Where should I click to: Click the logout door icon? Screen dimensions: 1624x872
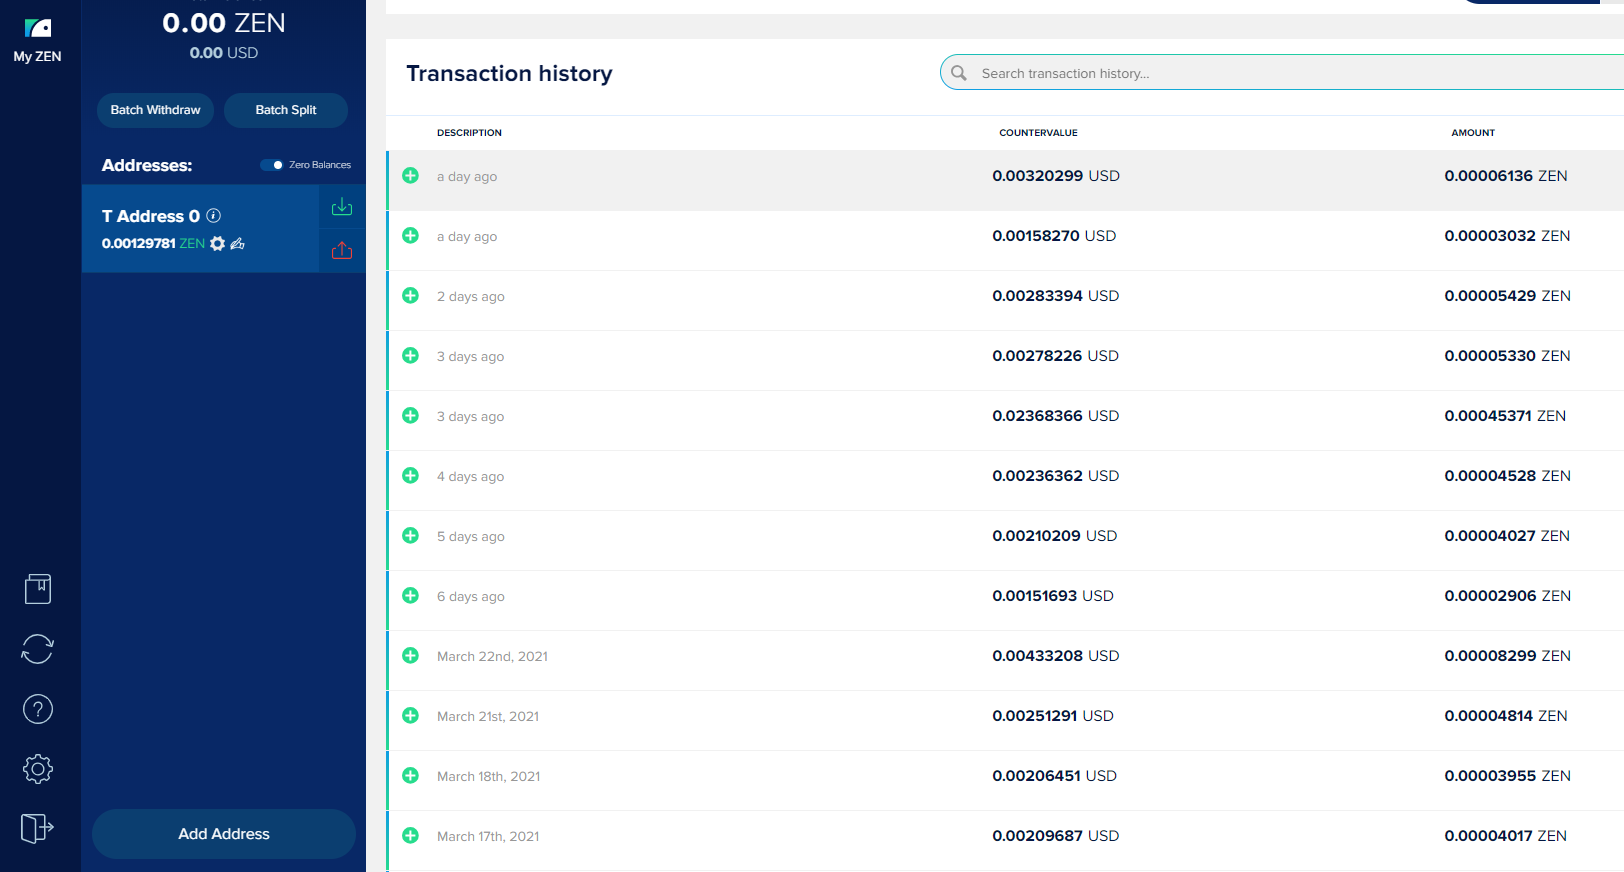[37, 828]
